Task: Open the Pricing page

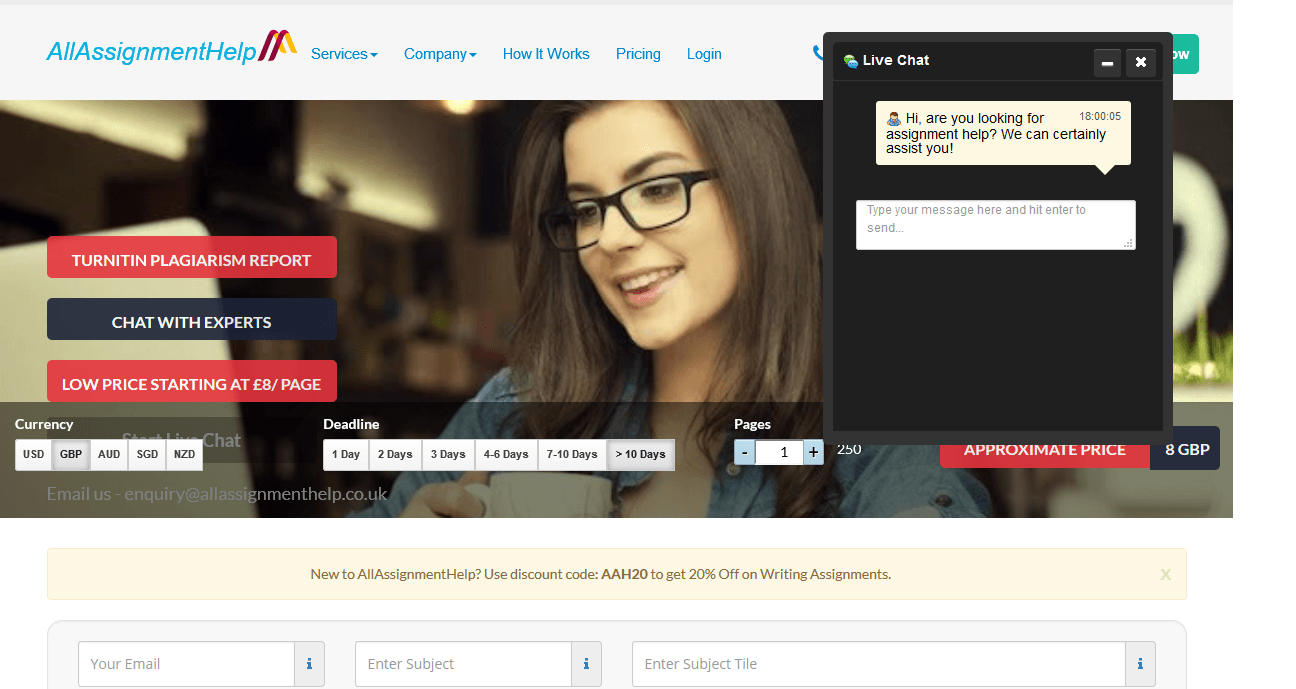Action: (638, 54)
